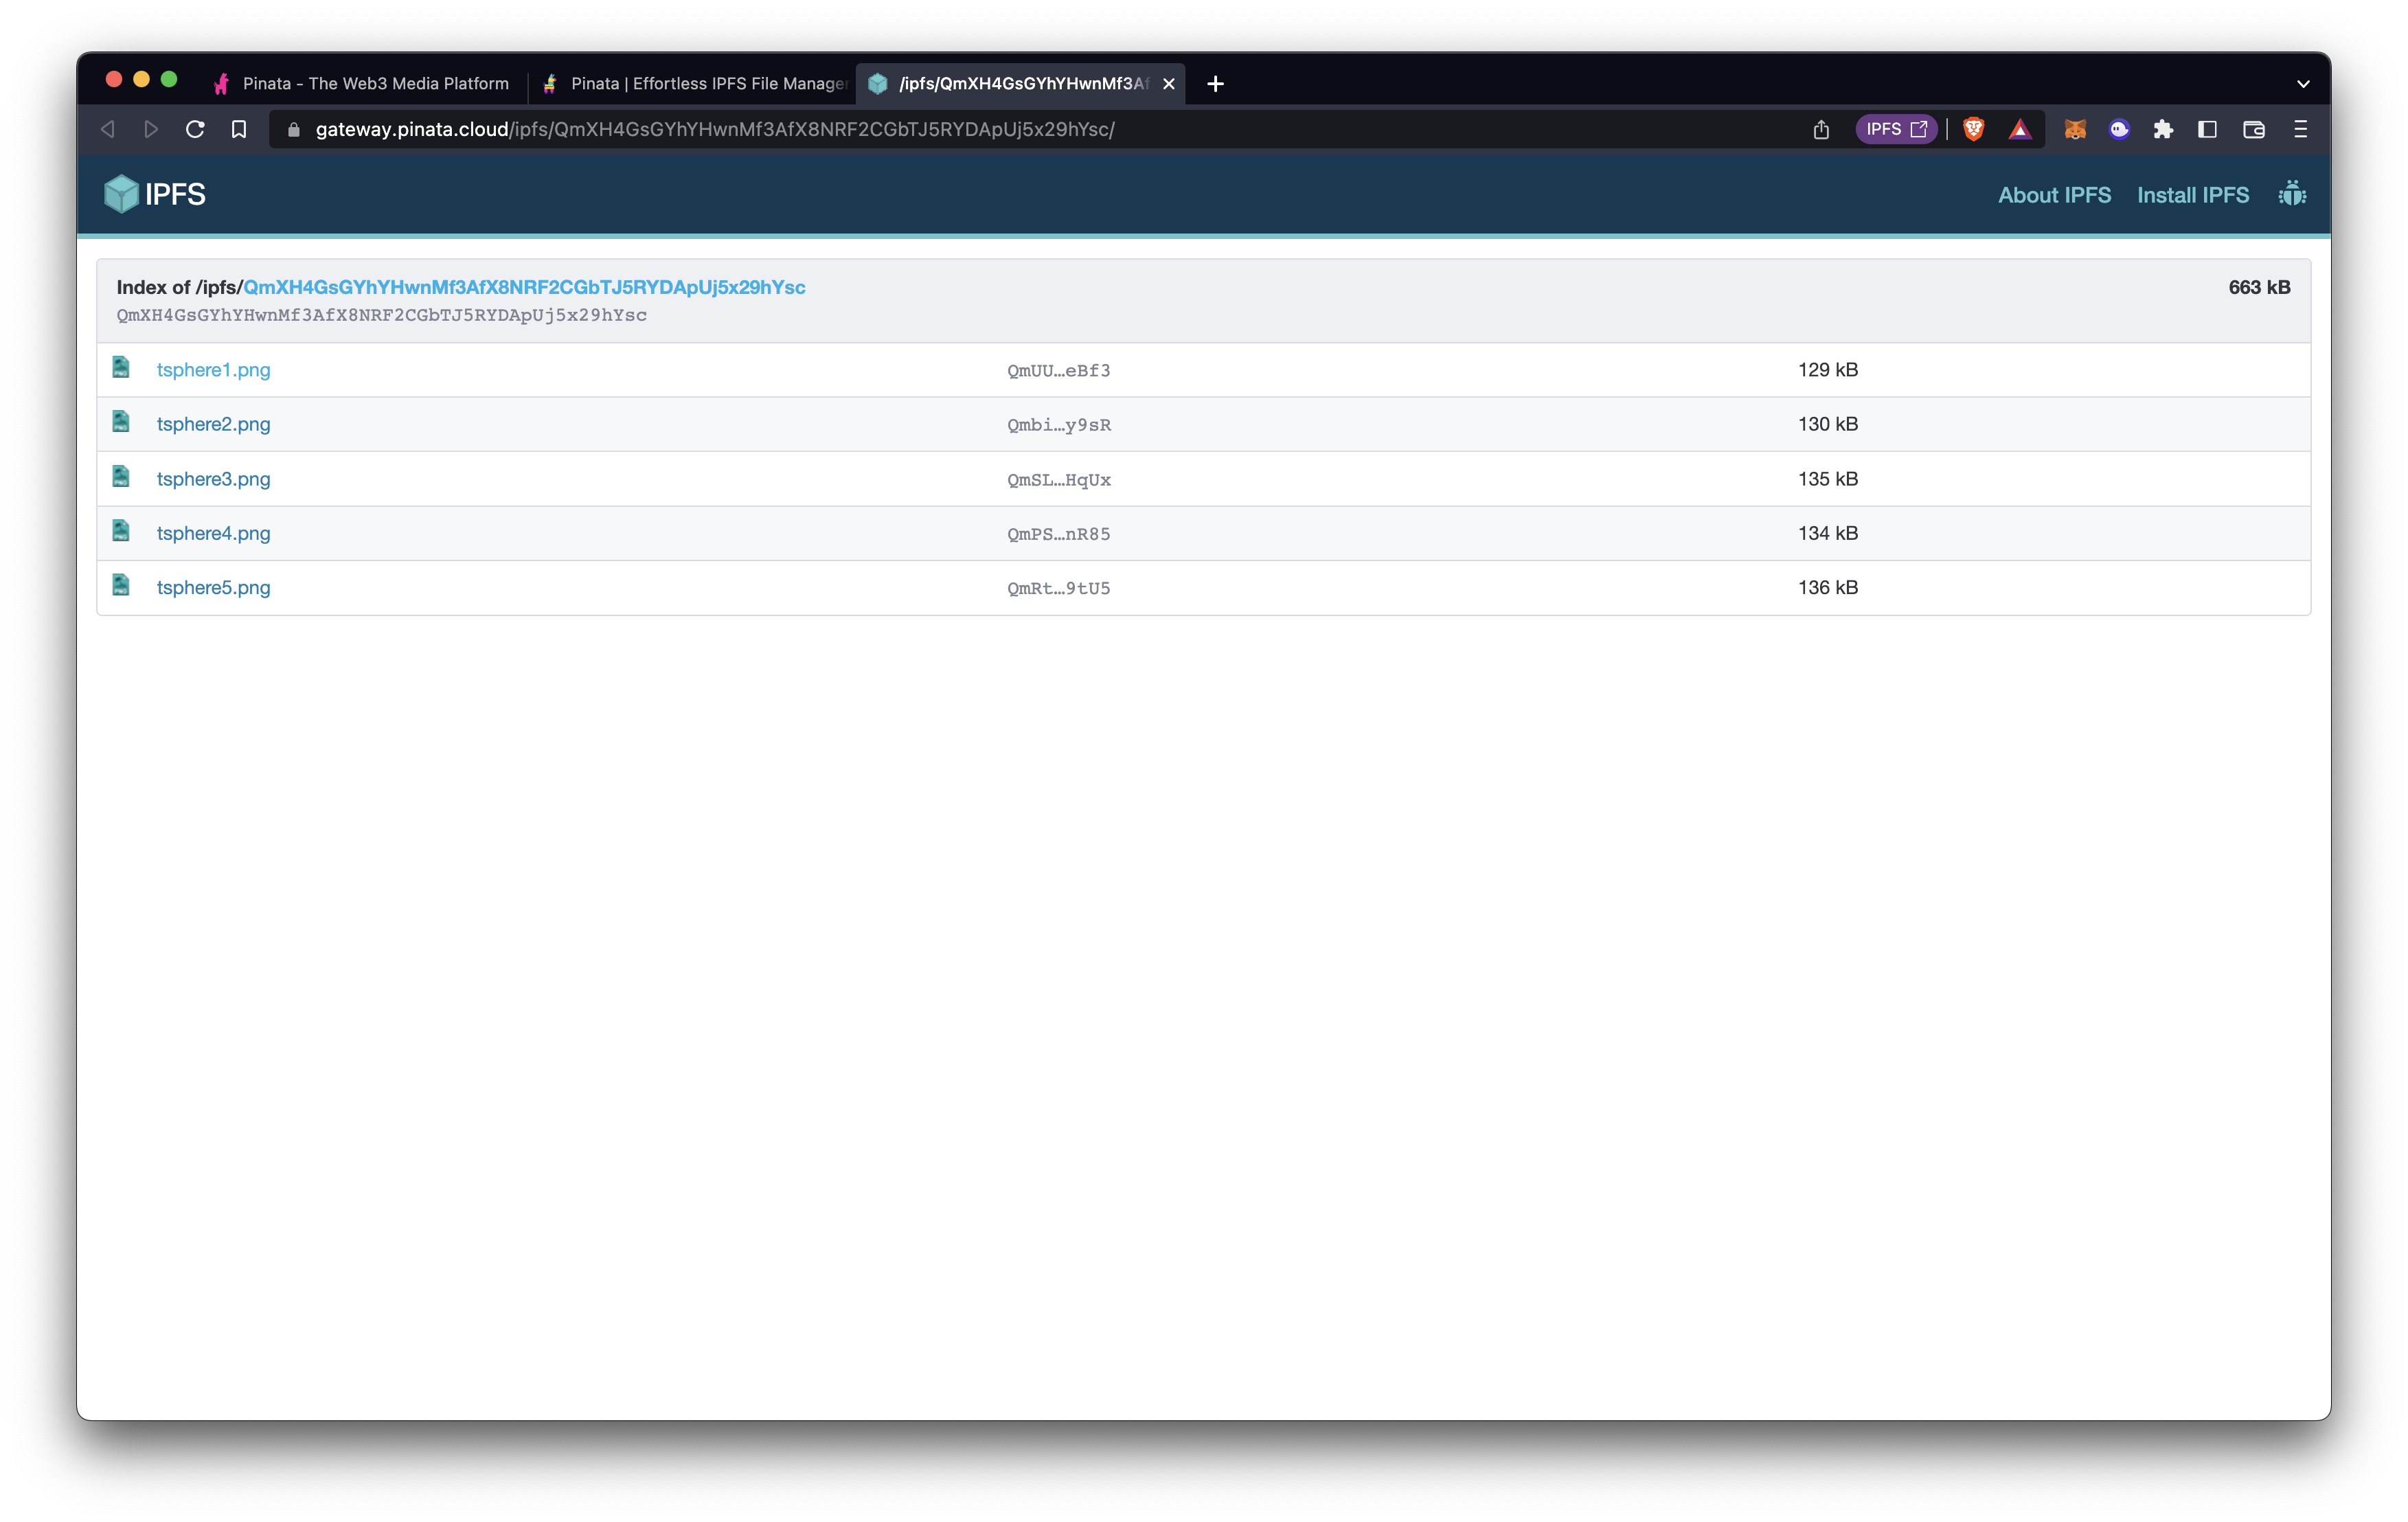Viewport: 2408px width, 1522px height.
Task: Click the IPFS cube logo
Action: [121, 194]
